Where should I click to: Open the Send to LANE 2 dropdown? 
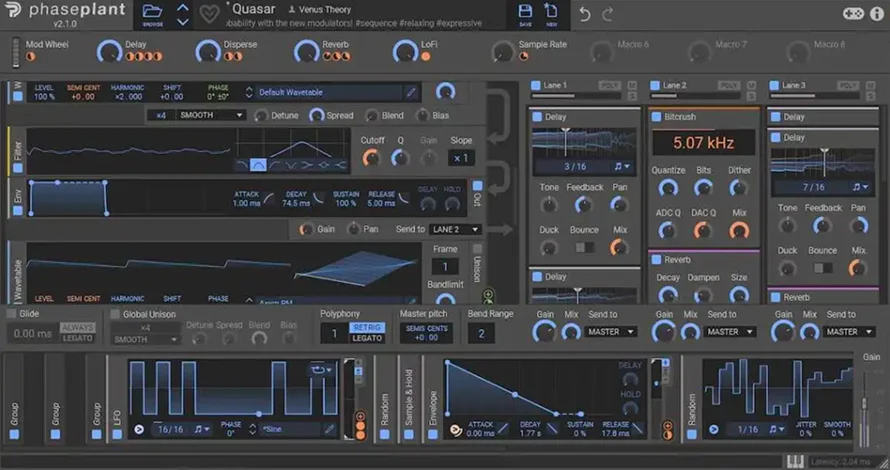pos(455,229)
